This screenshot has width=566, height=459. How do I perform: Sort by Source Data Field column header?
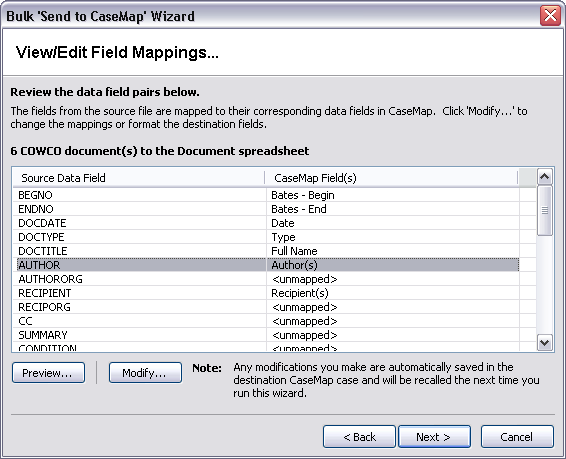pyautogui.click(x=139, y=178)
